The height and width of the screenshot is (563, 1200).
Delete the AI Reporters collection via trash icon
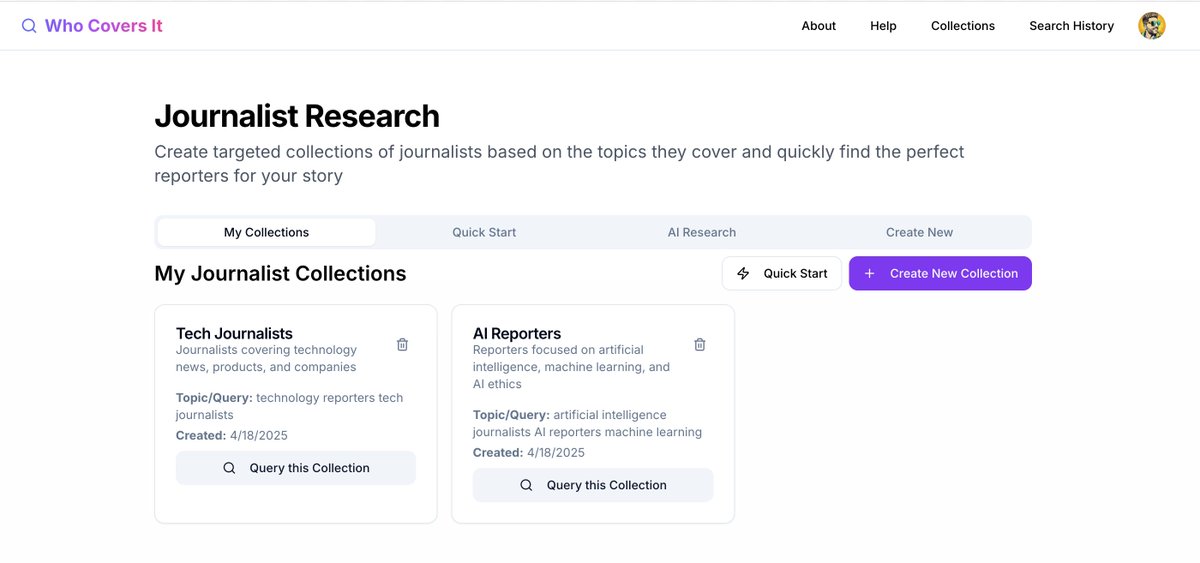point(700,344)
